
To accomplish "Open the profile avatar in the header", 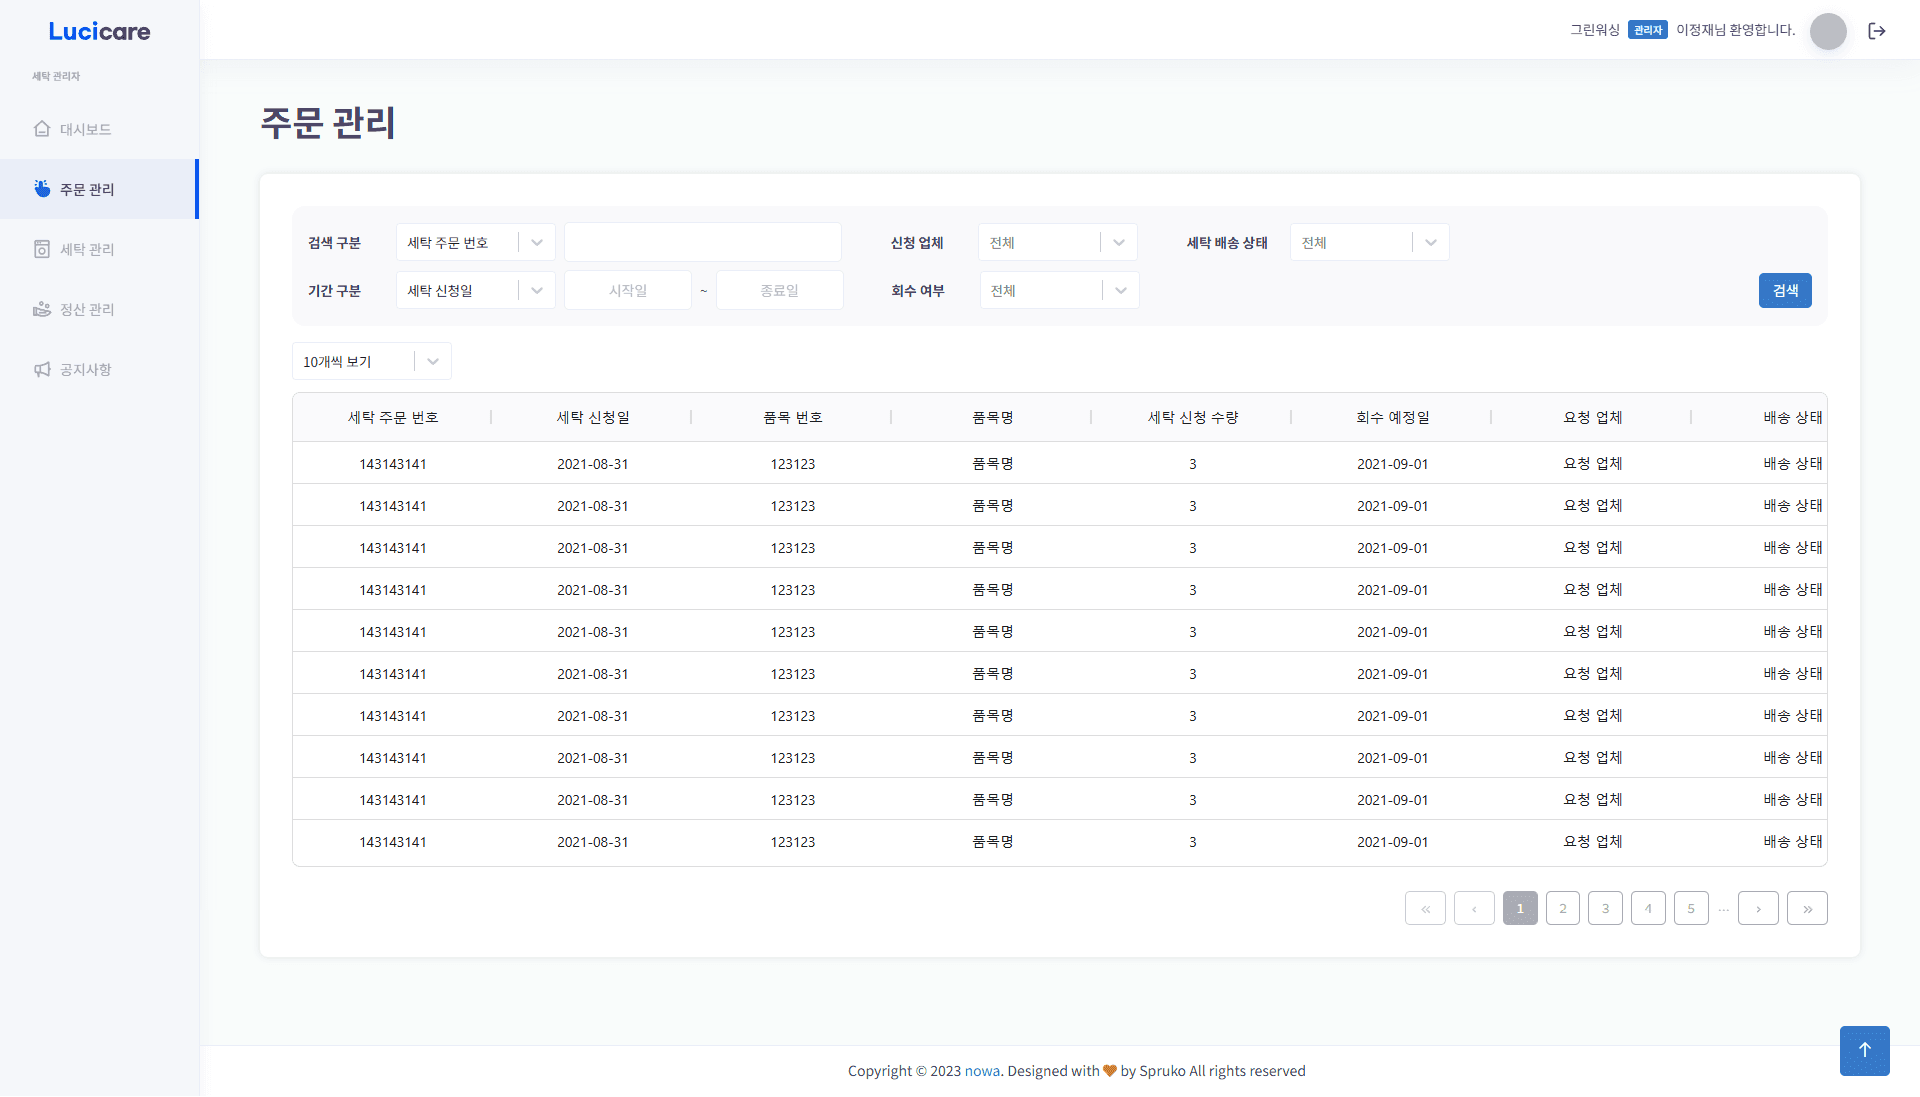I will click(1828, 31).
